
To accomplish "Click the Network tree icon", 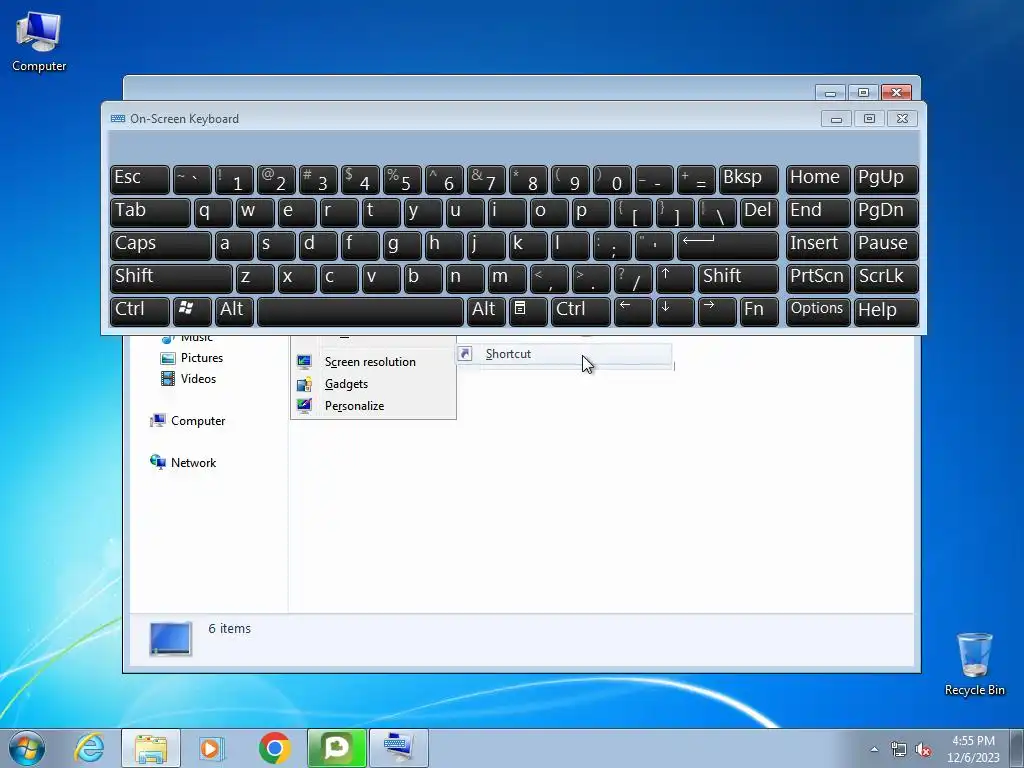I will [x=157, y=462].
